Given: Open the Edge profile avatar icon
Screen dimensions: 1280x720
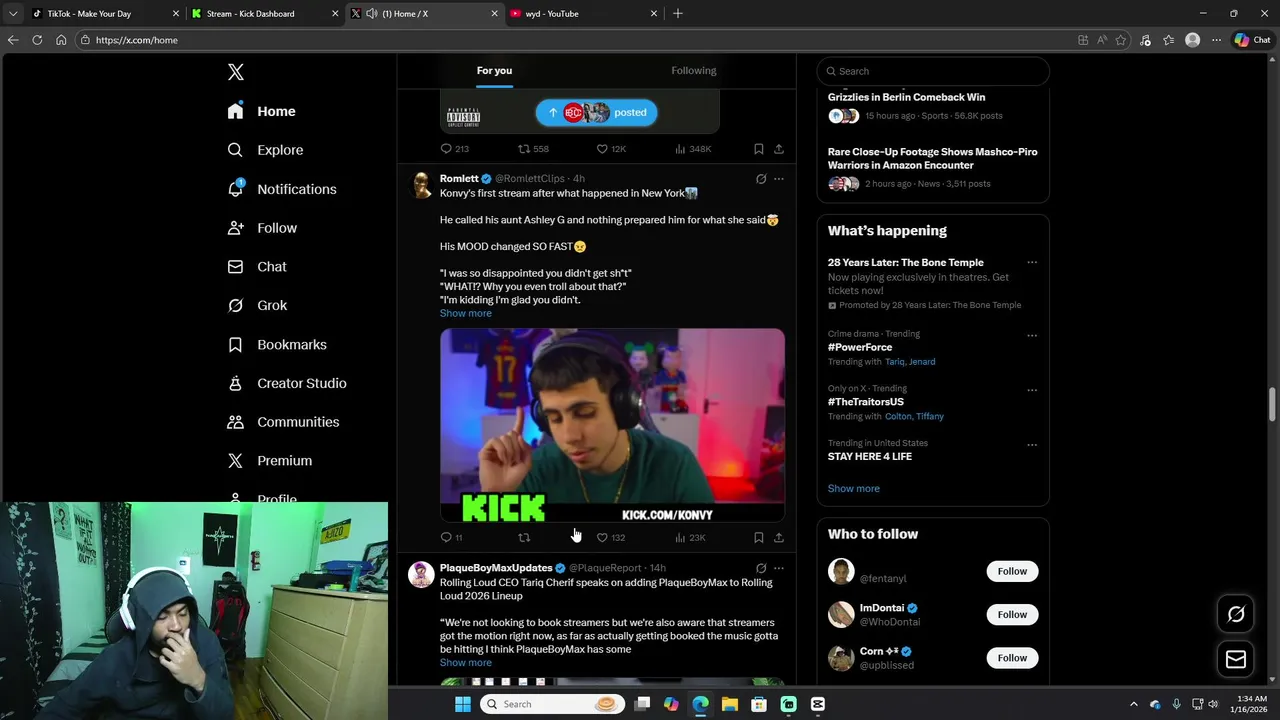Looking at the screenshot, I should [1192, 40].
